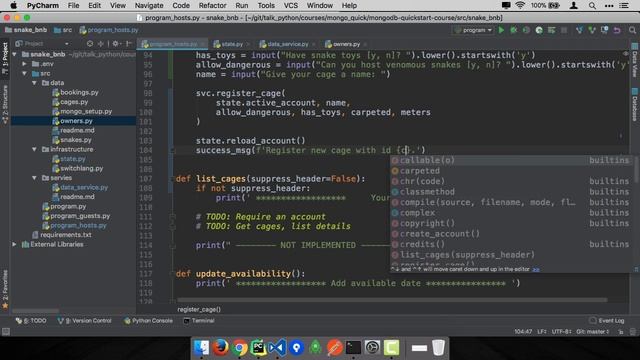This screenshot has height=360, width=640.
Task: Click VCS commit icon
Action: pos(592,30)
